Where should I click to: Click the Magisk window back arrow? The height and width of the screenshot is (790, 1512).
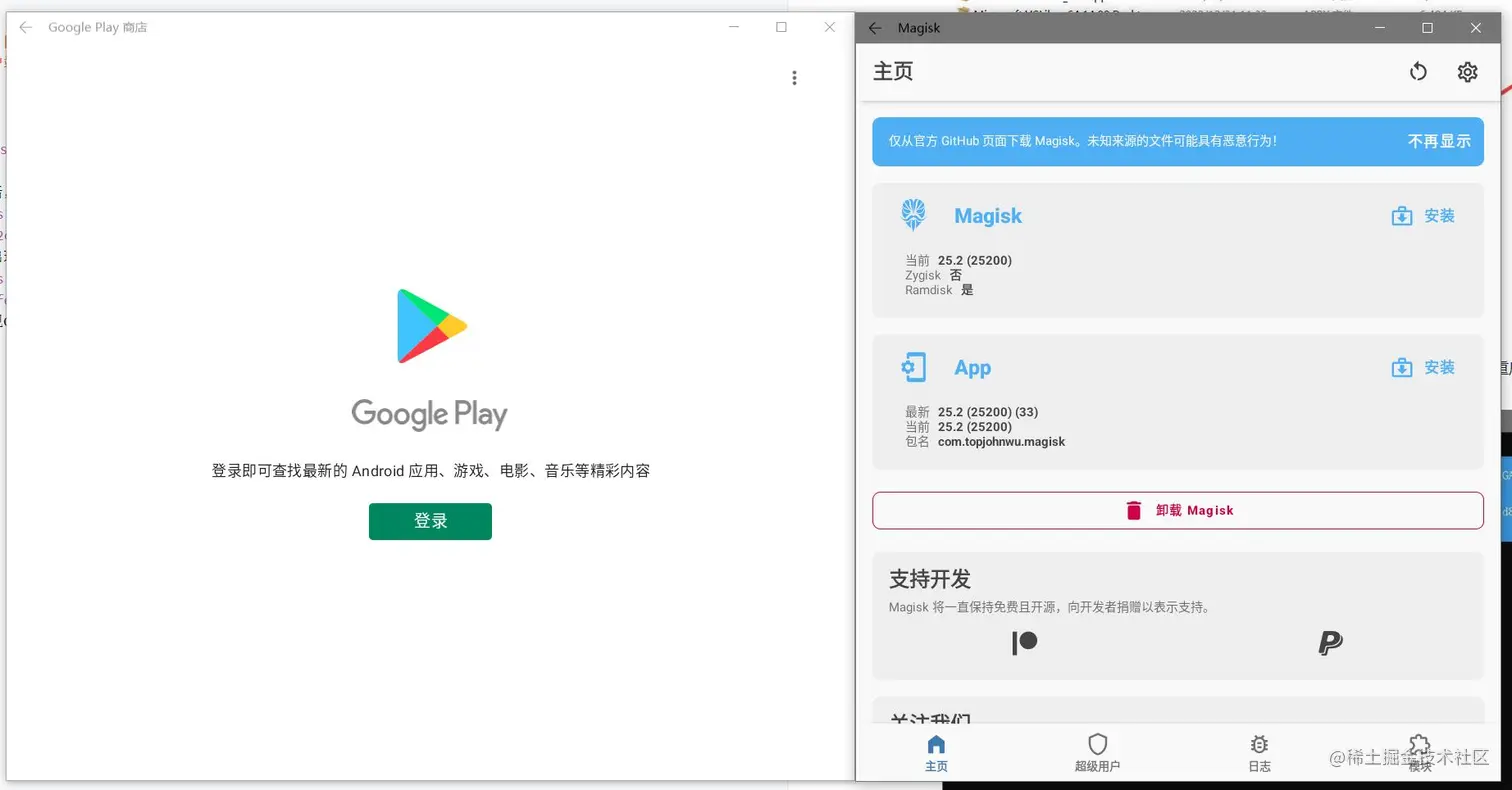pos(875,28)
